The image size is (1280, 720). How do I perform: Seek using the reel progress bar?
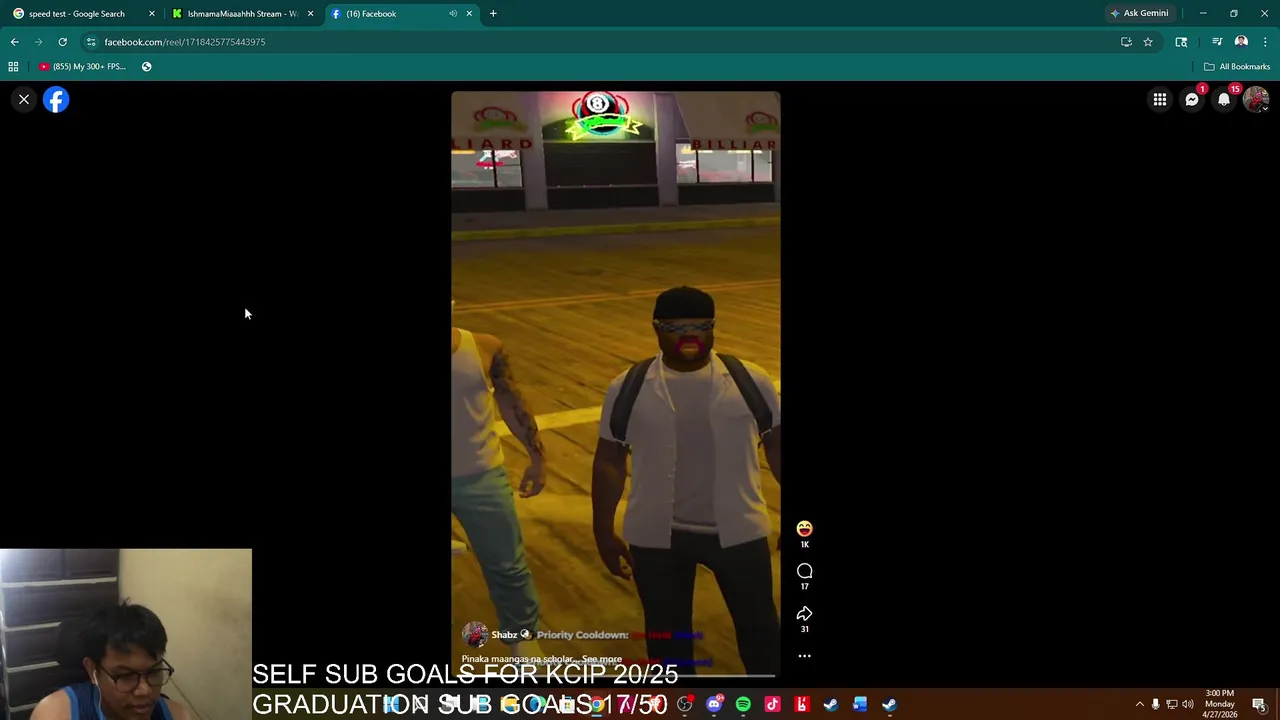coord(615,677)
